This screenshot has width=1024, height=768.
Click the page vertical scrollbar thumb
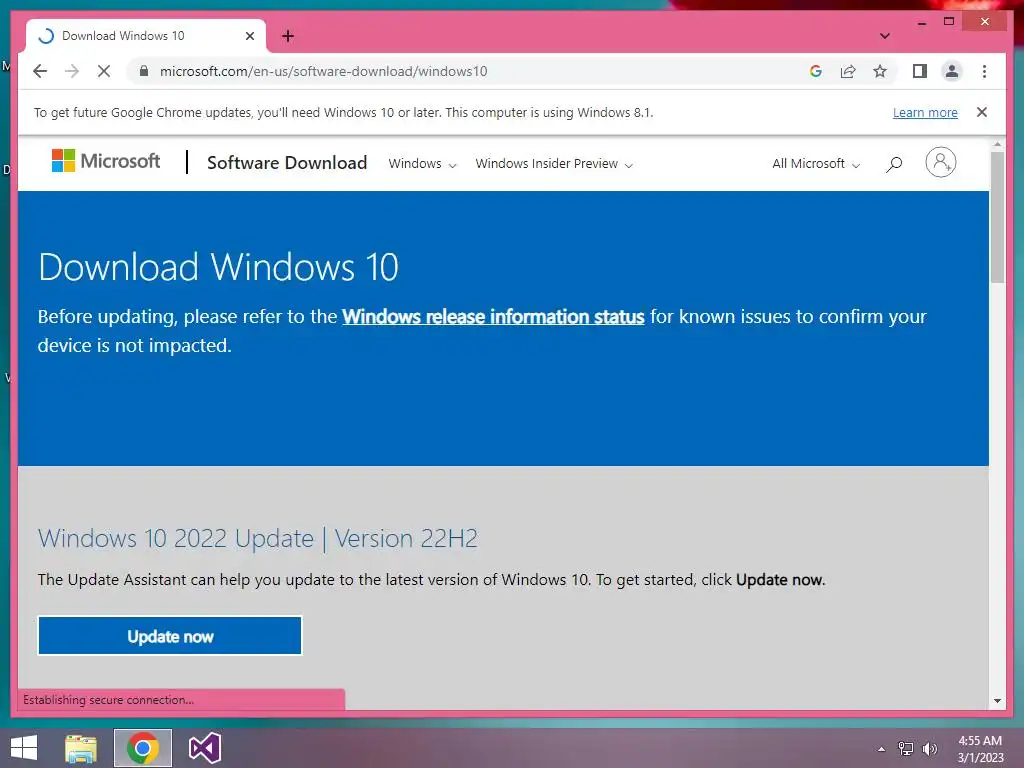[x=997, y=217]
